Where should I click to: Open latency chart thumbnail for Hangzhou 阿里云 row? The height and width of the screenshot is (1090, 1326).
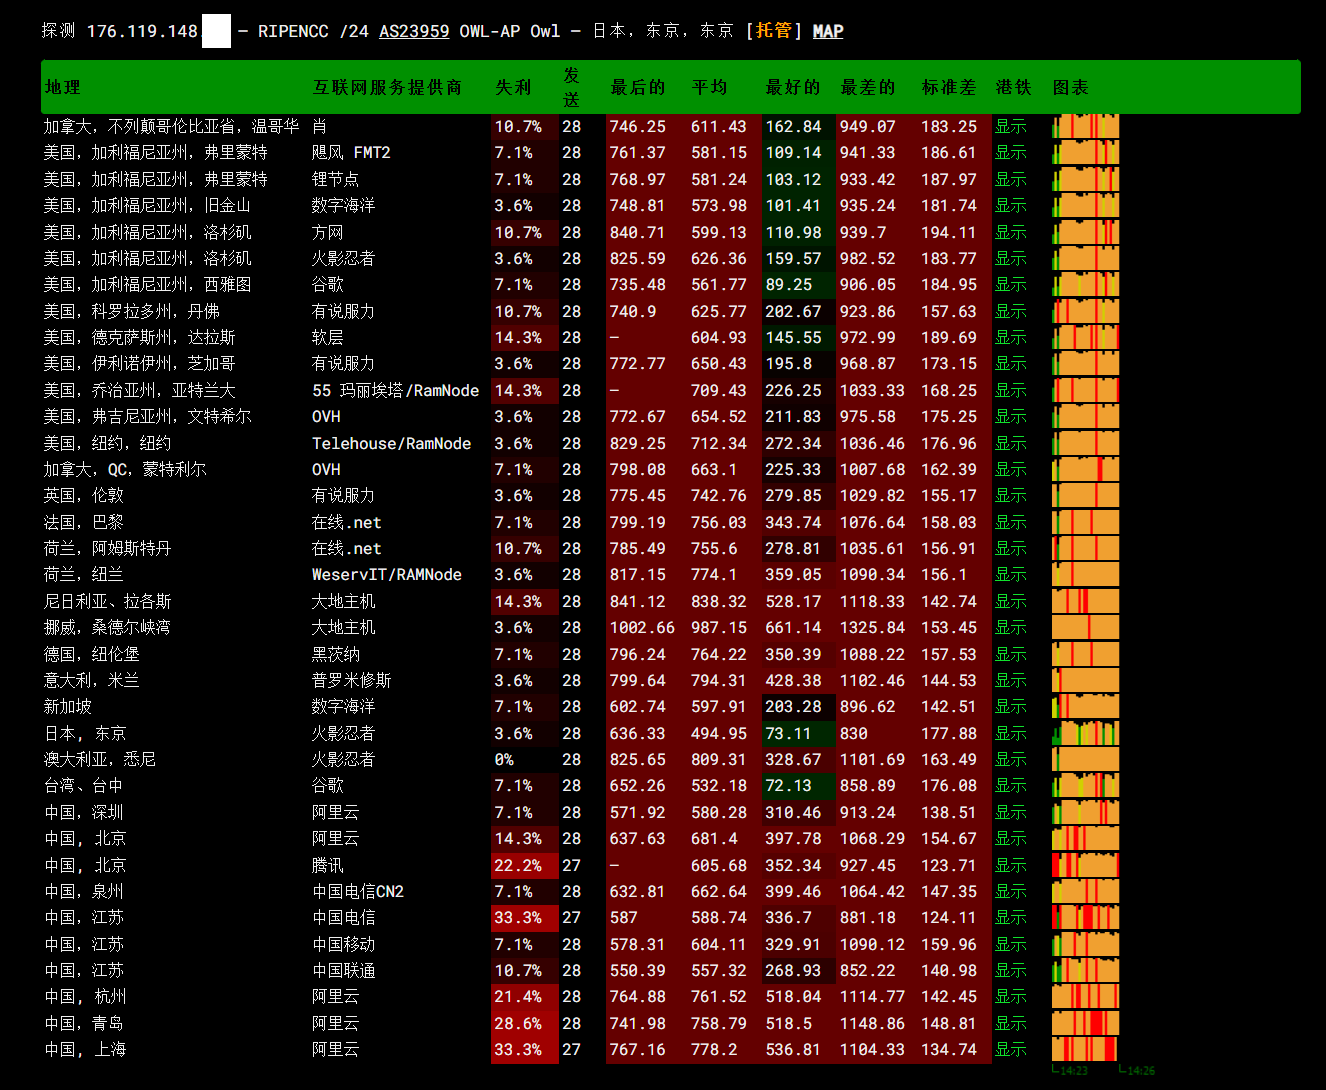(x=1085, y=996)
